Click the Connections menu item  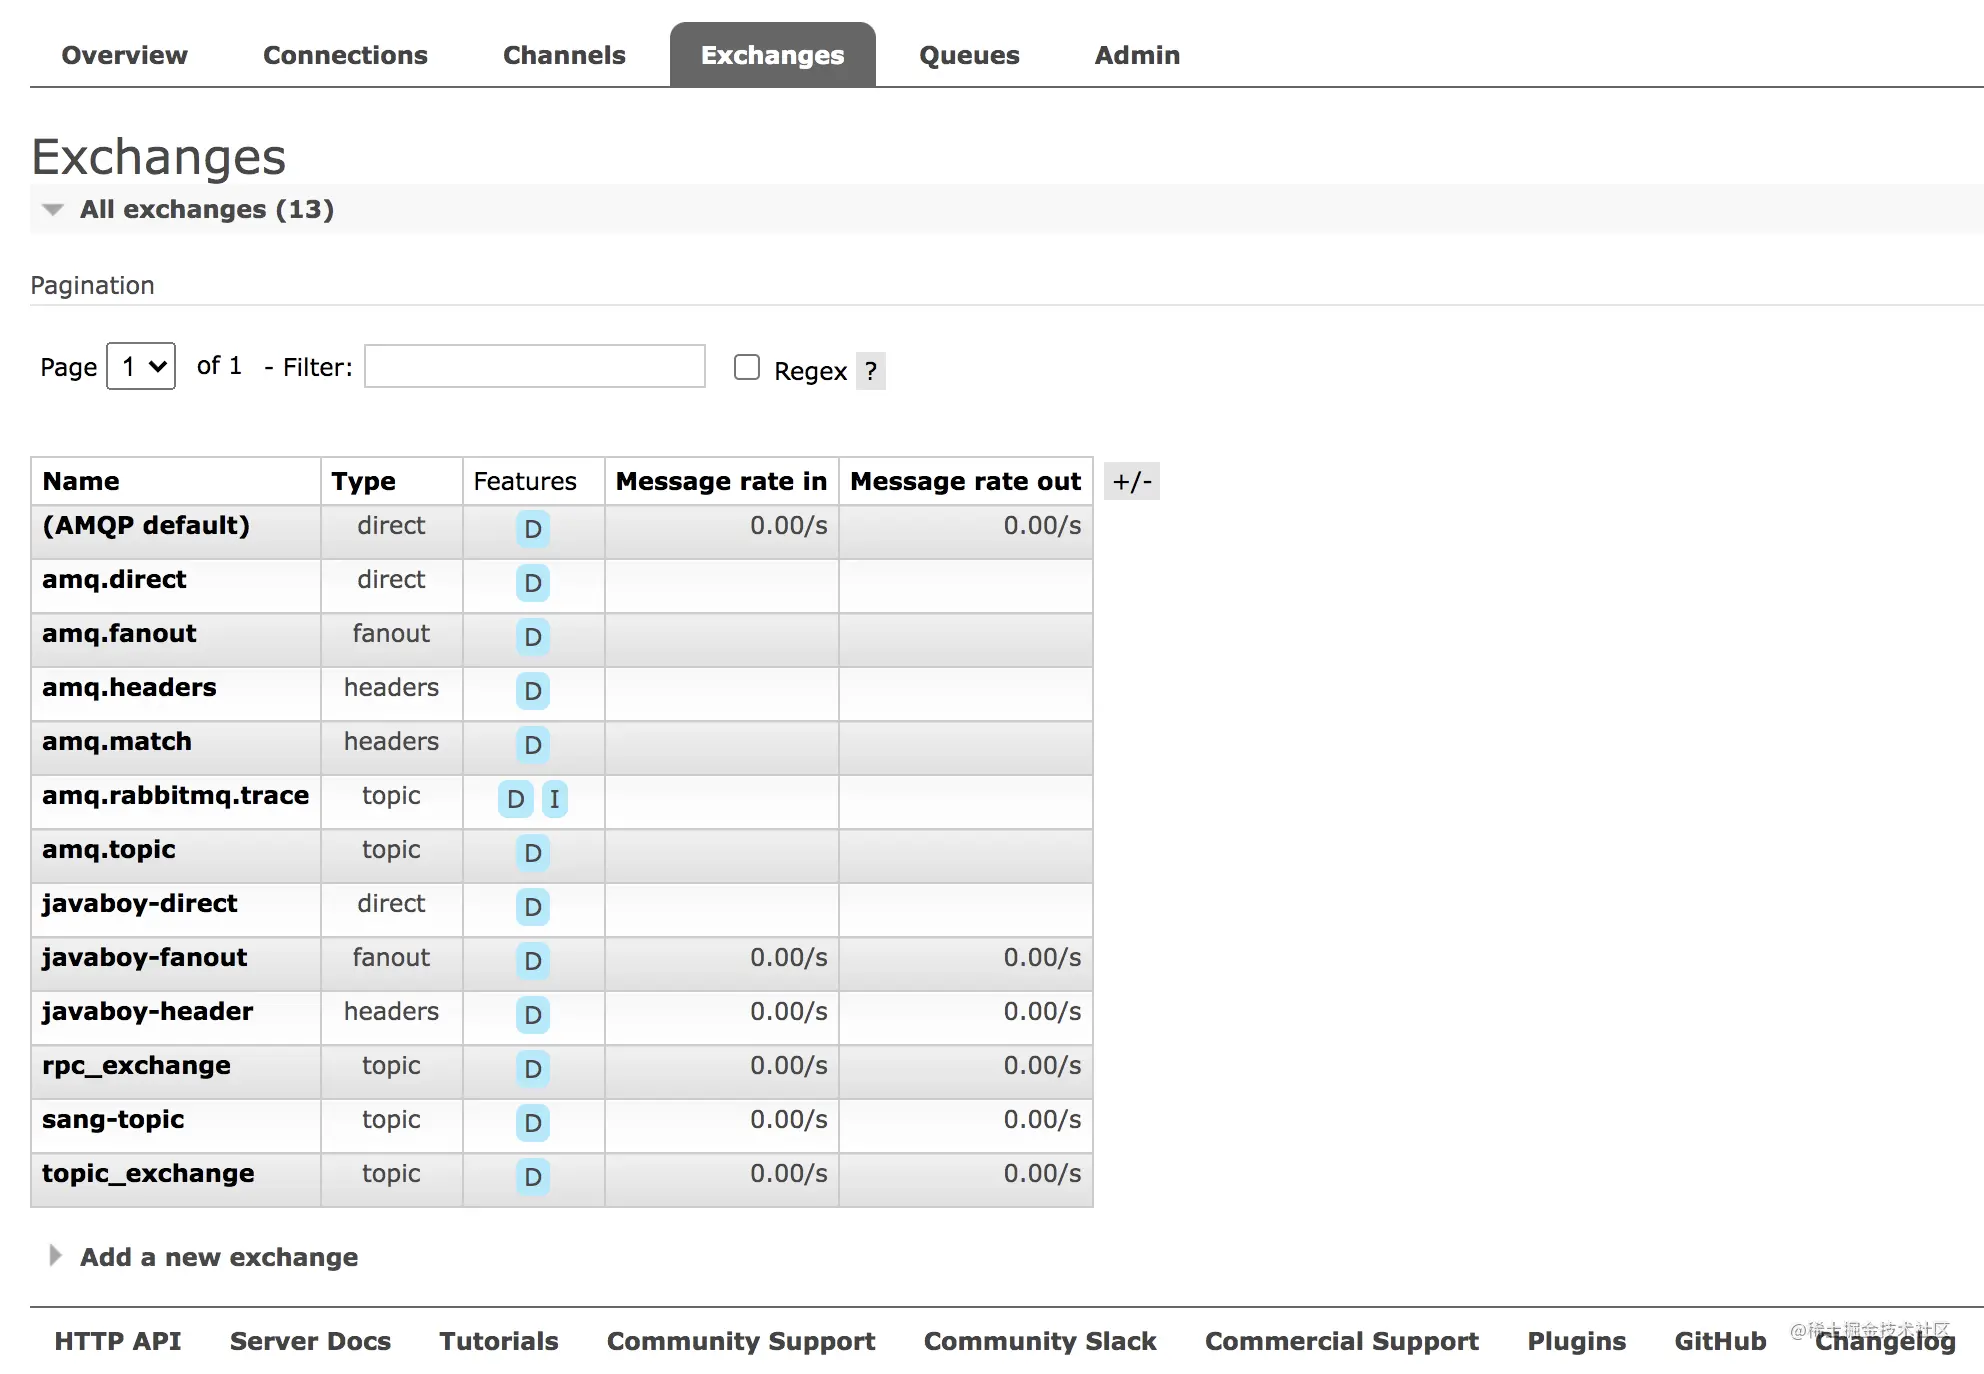pyautogui.click(x=344, y=54)
